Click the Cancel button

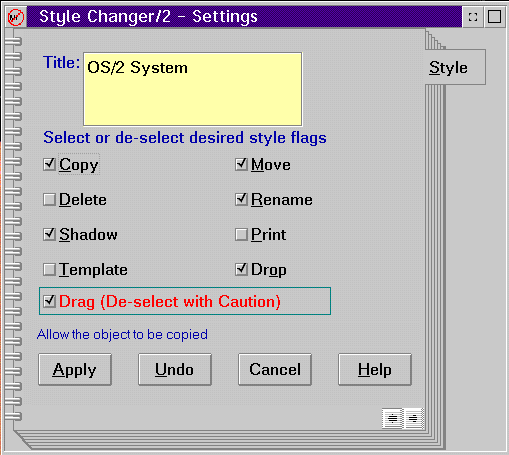coord(275,370)
